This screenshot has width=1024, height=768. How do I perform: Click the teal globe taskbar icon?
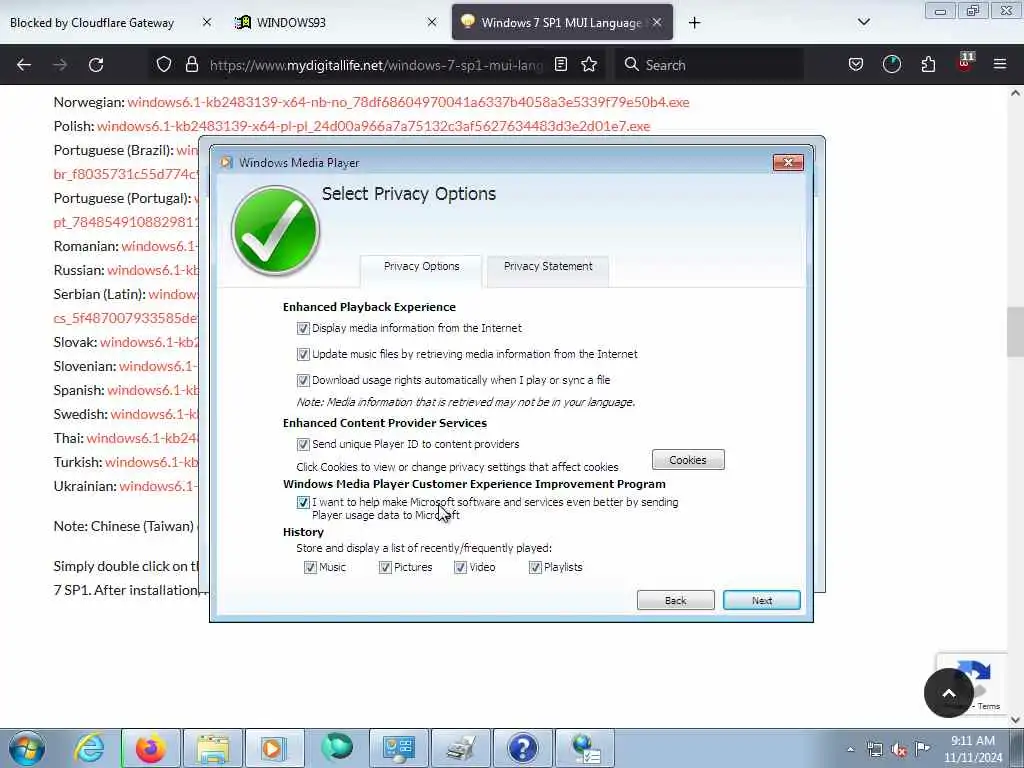pyautogui.click(x=336, y=748)
